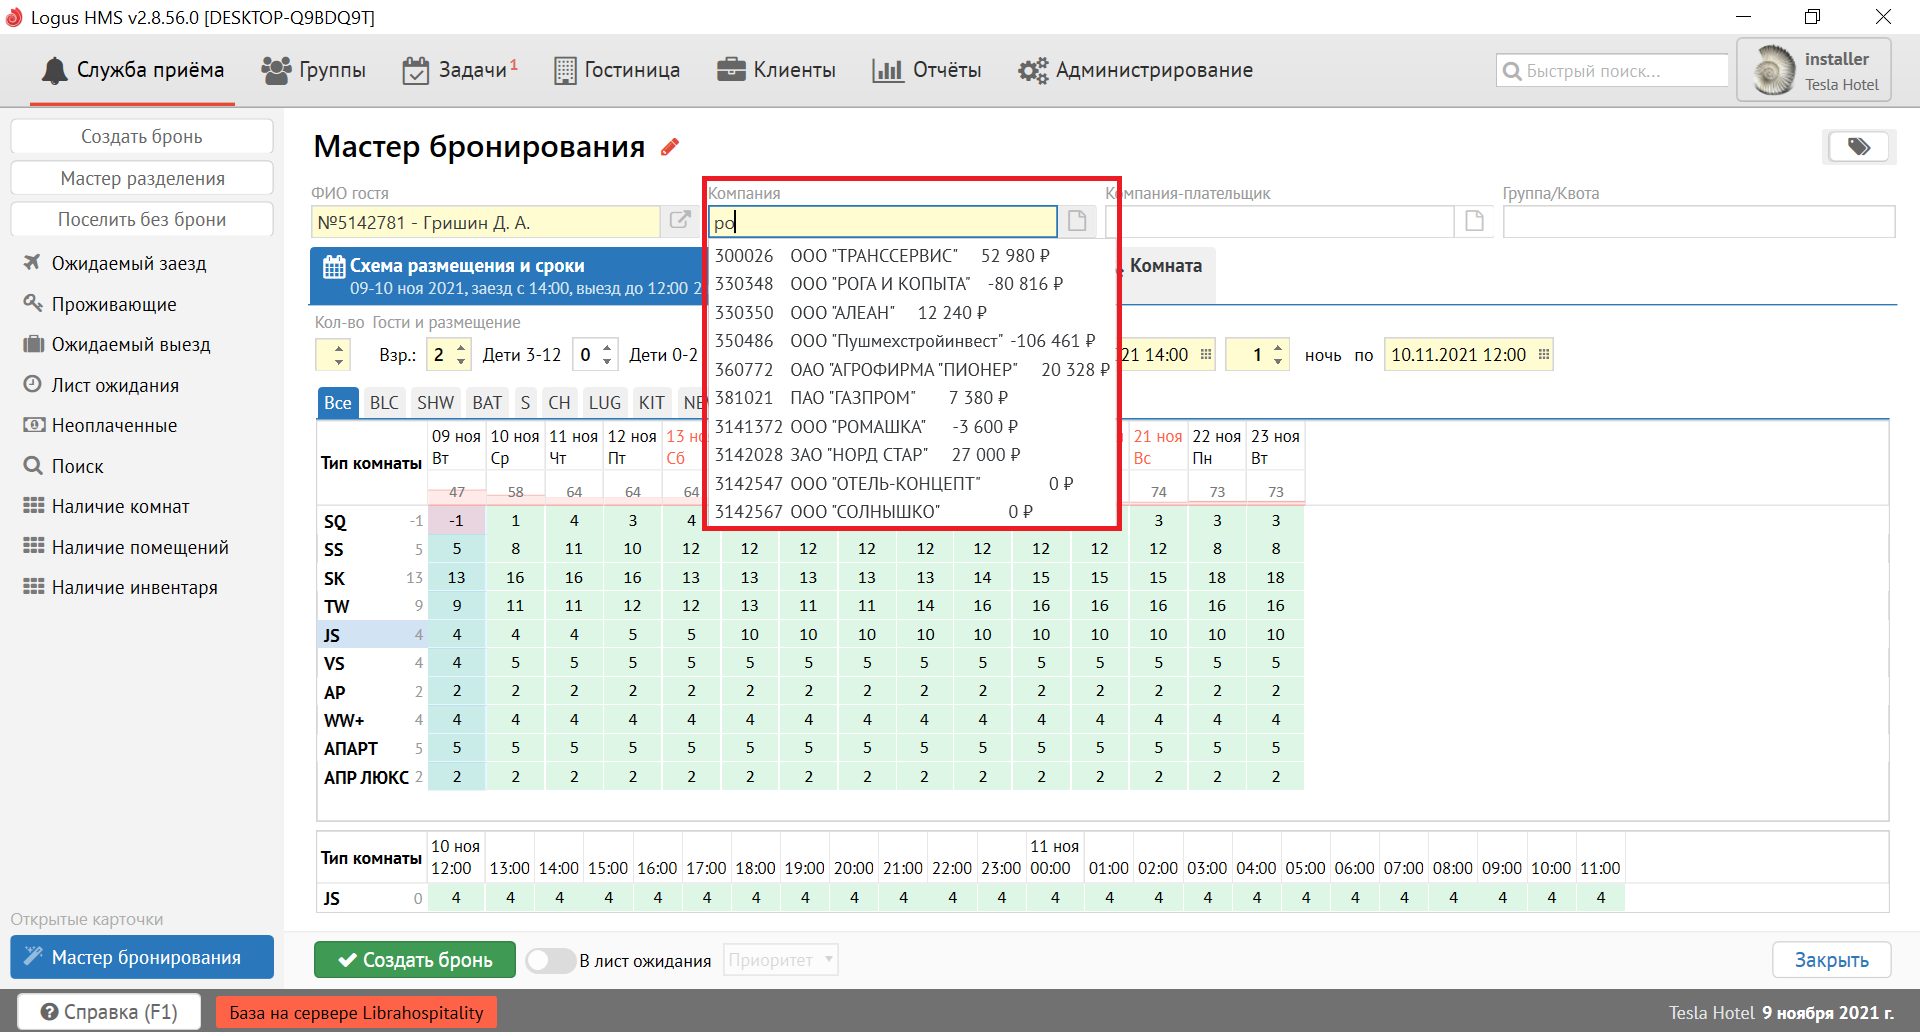The height and width of the screenshot is (1032, 1920).
Task: Click the red pencil edit icon beside title
Action: click(670, 147)
